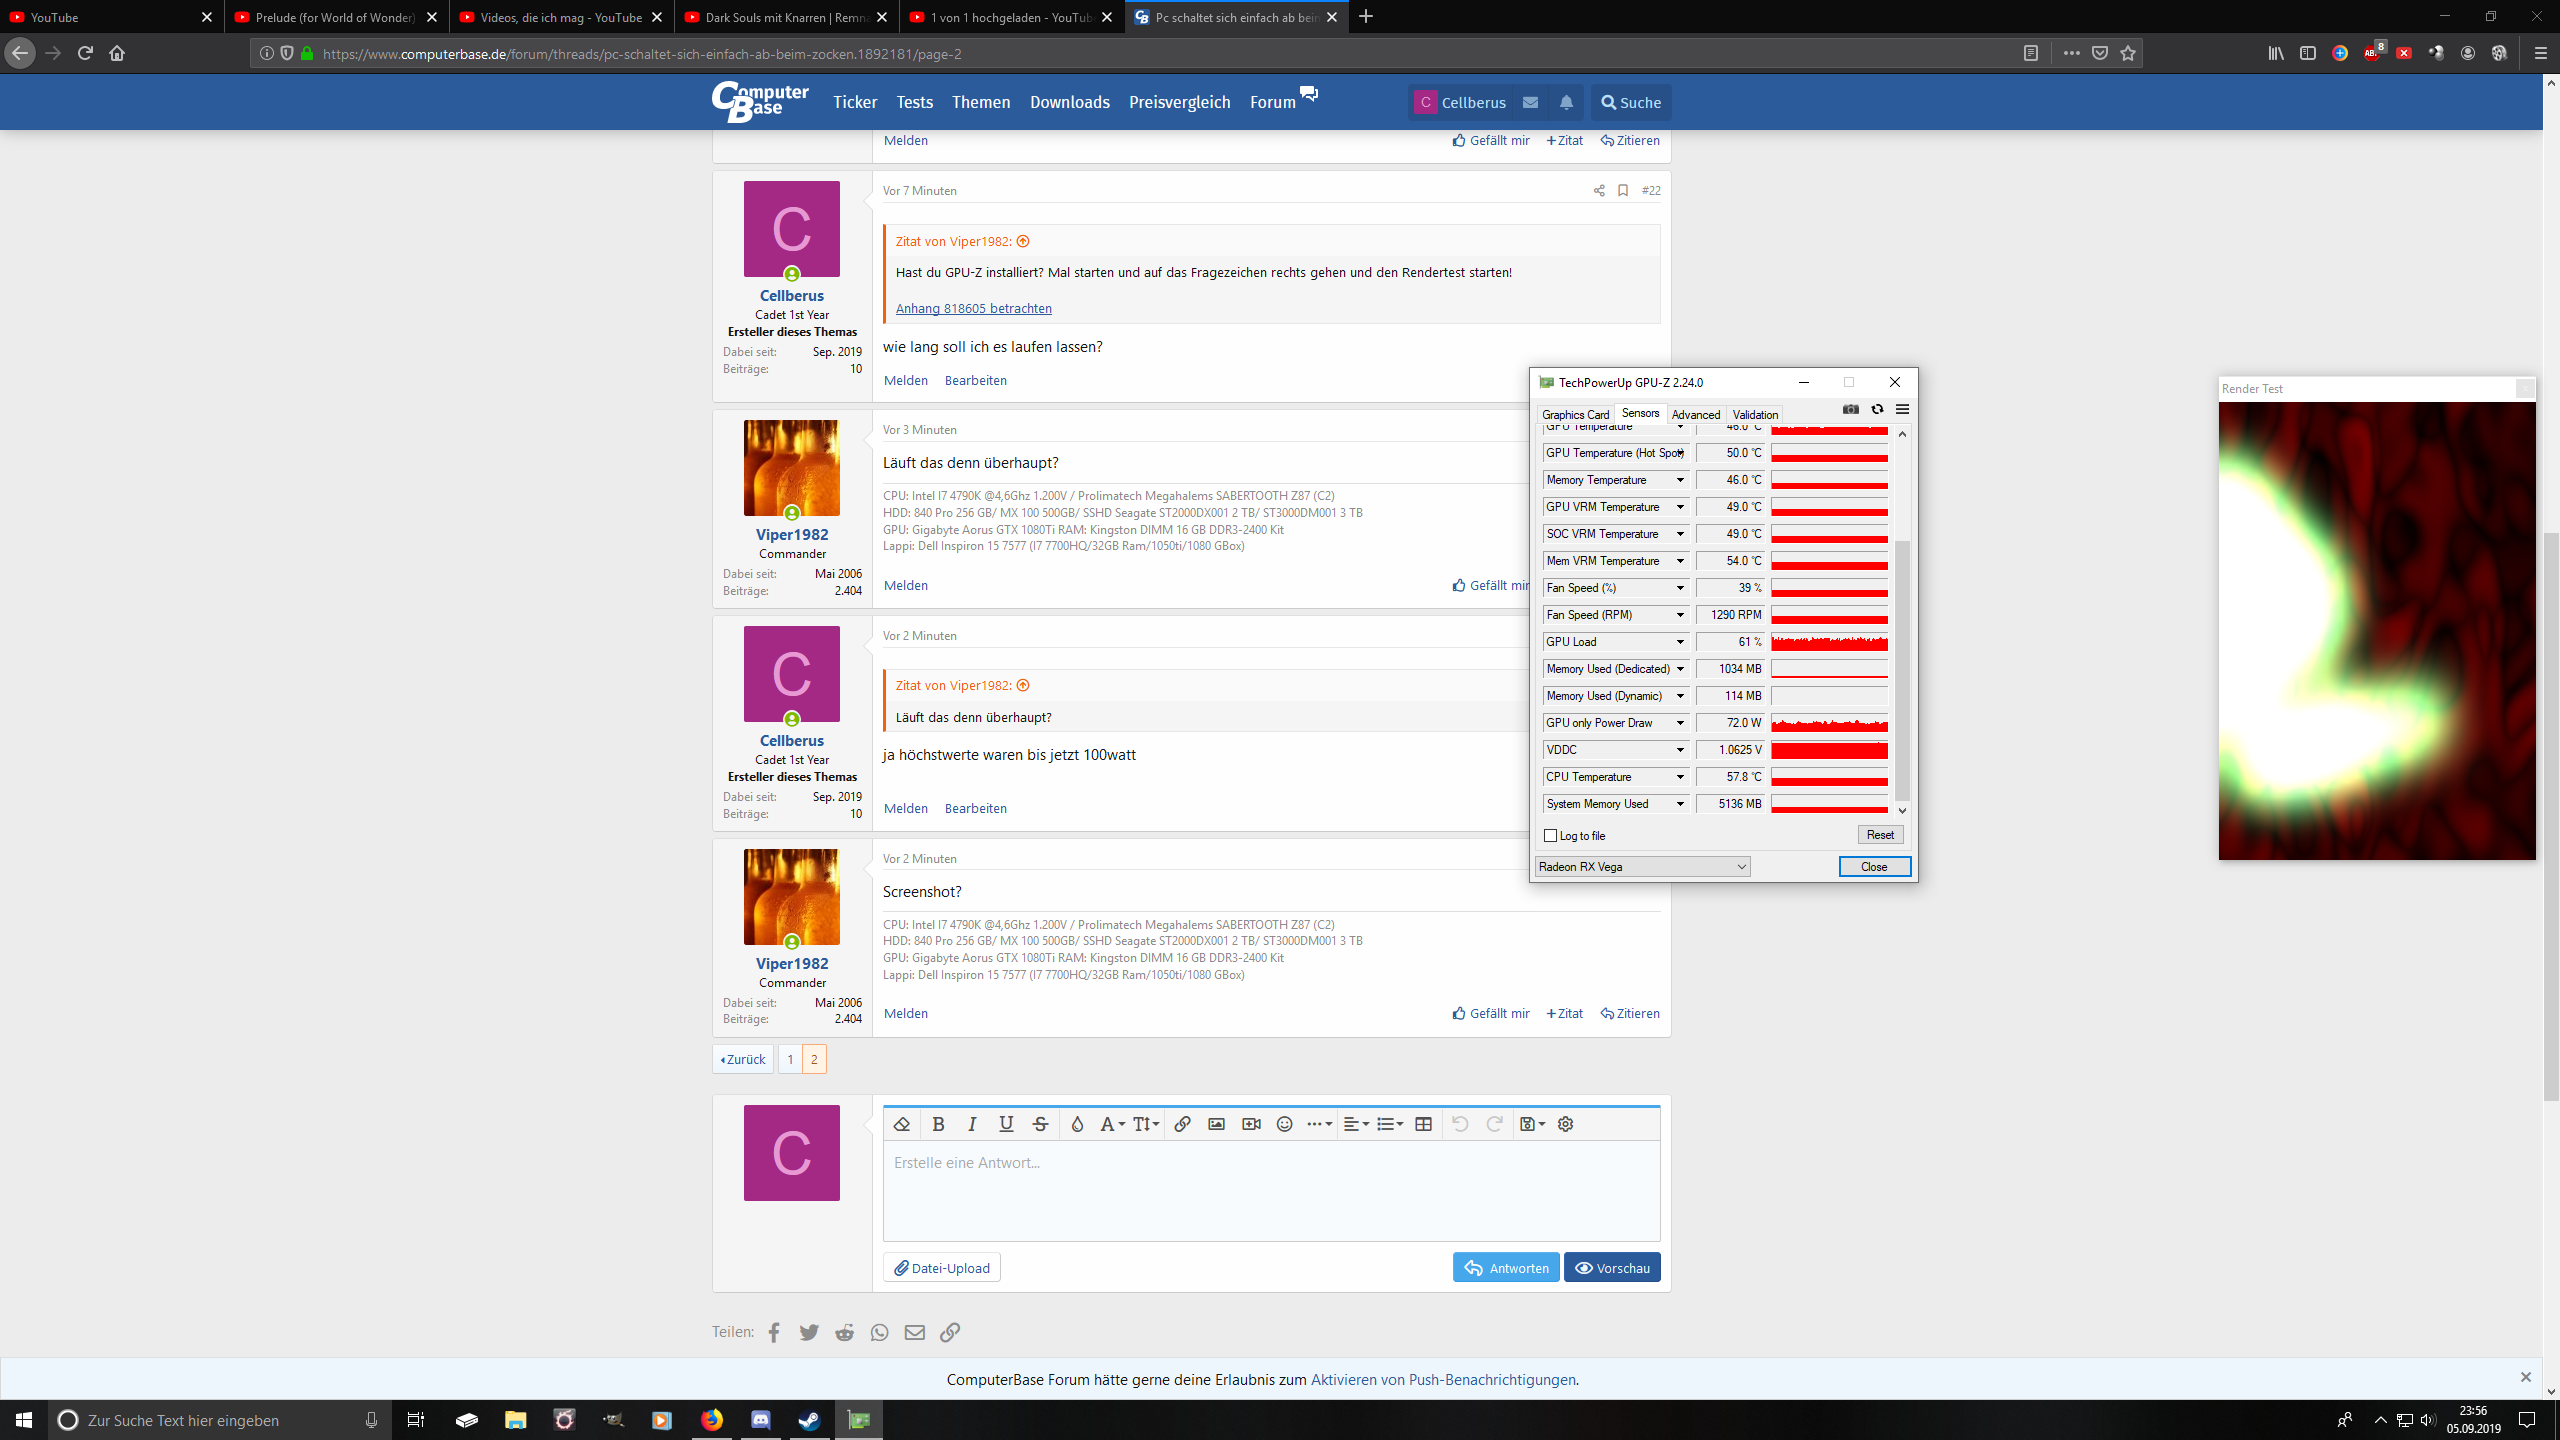
Task: Open the Graphics Card tab in GPU-Z
Action: click(x=1575, y=415)
